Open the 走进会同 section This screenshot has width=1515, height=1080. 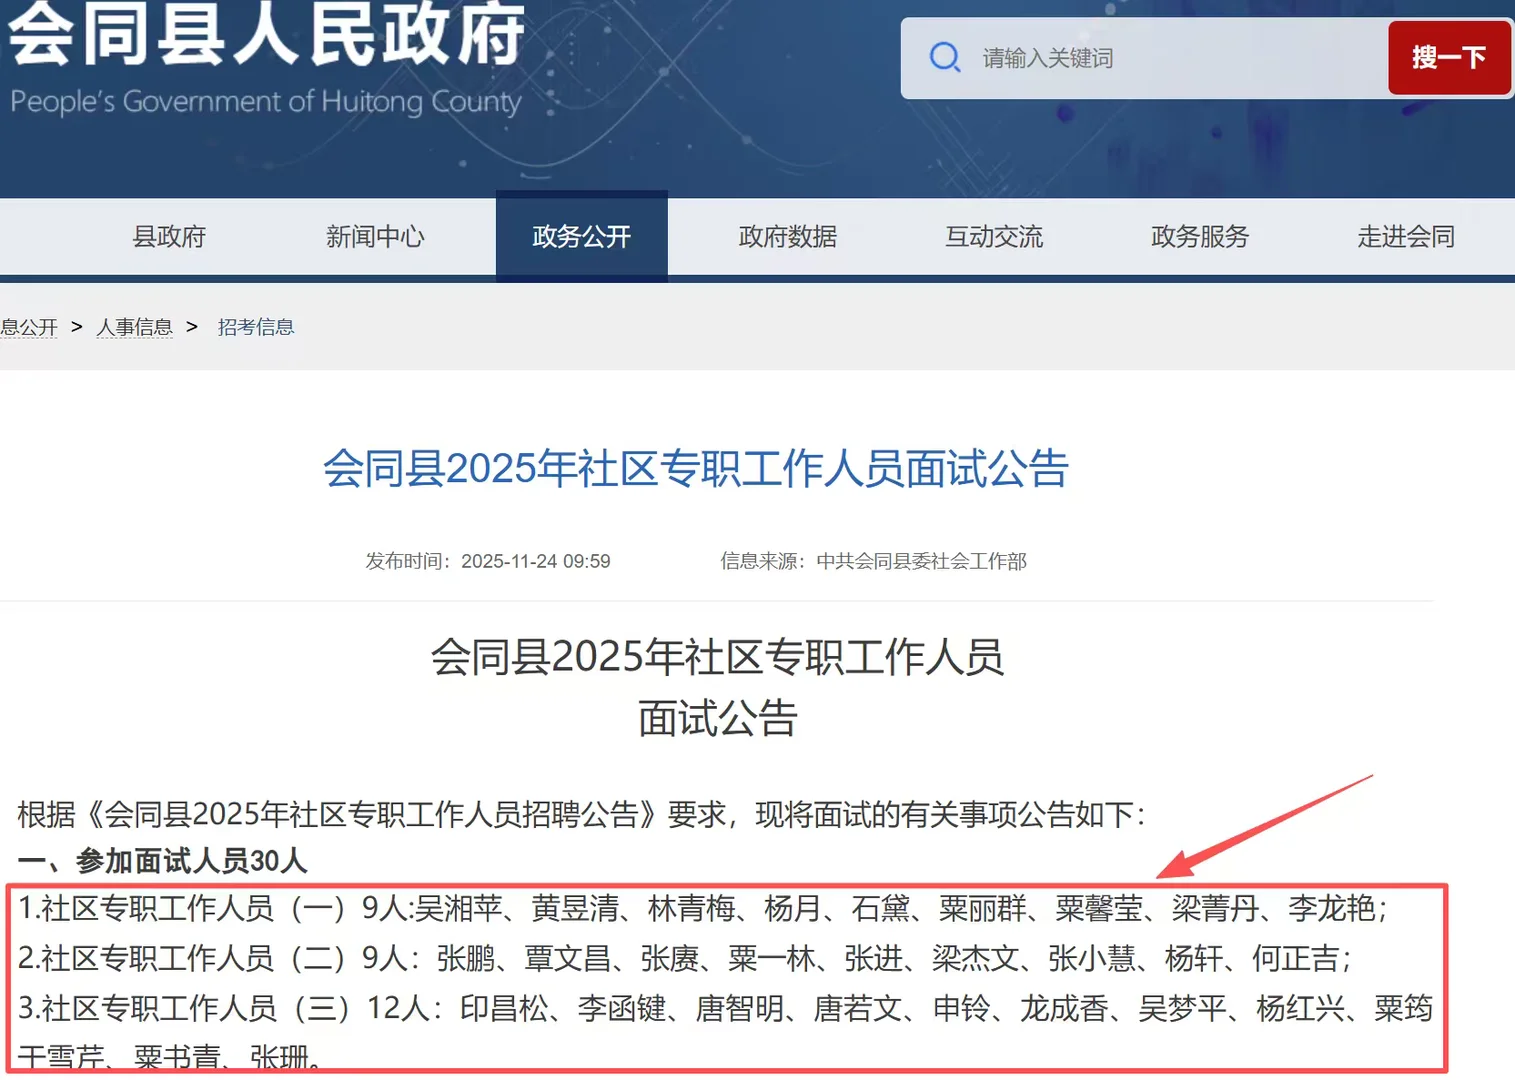[x=1405, y=237]
